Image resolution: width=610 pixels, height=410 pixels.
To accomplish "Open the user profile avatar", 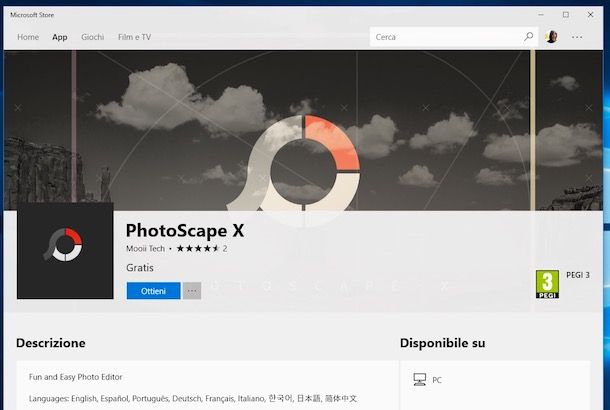I will point(551,37).
